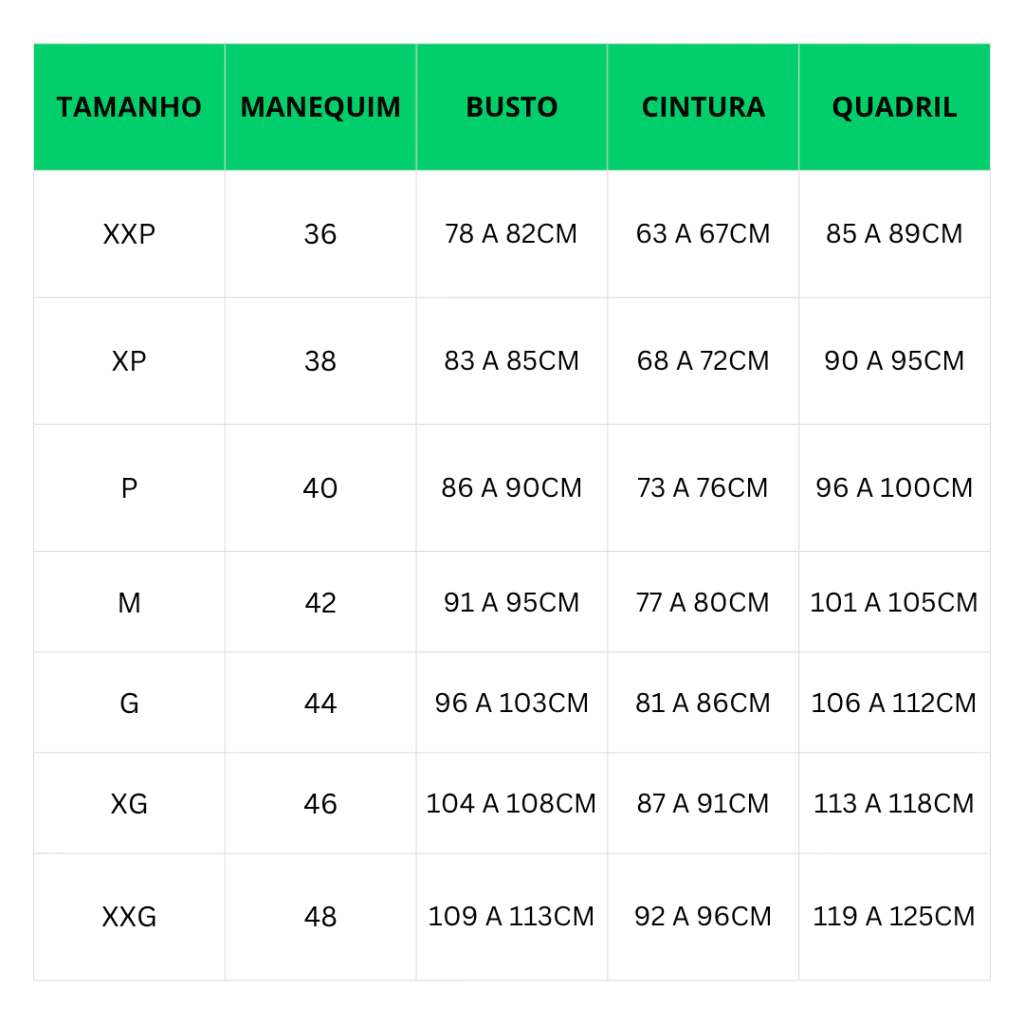Click the TAMANHO column header
1024x1024 pixels.
[x=129, y=107]
